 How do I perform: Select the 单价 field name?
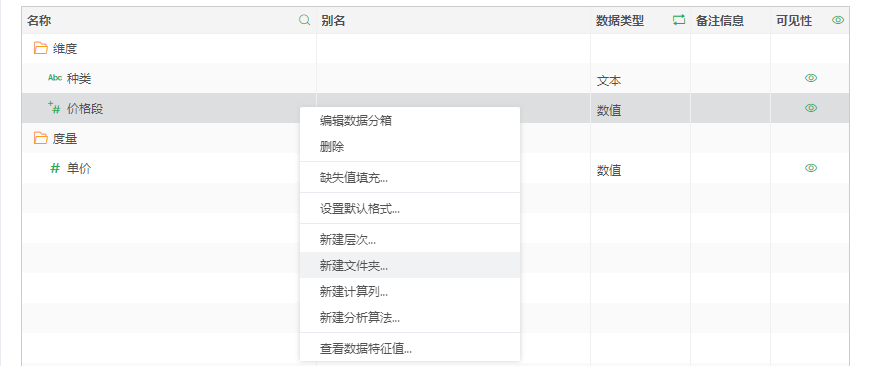(x=79, y=169)
